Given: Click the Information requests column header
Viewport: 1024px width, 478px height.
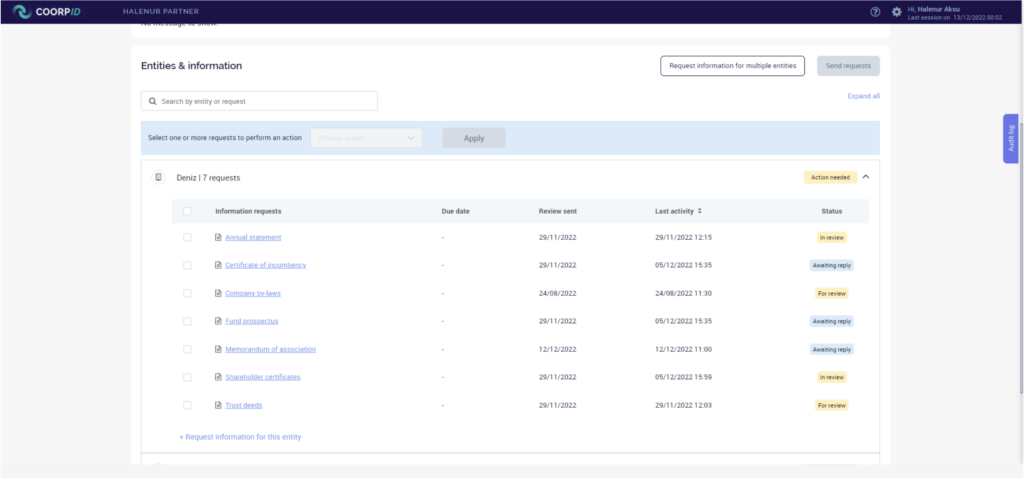Looking at the screenshot, I should 248,212.
